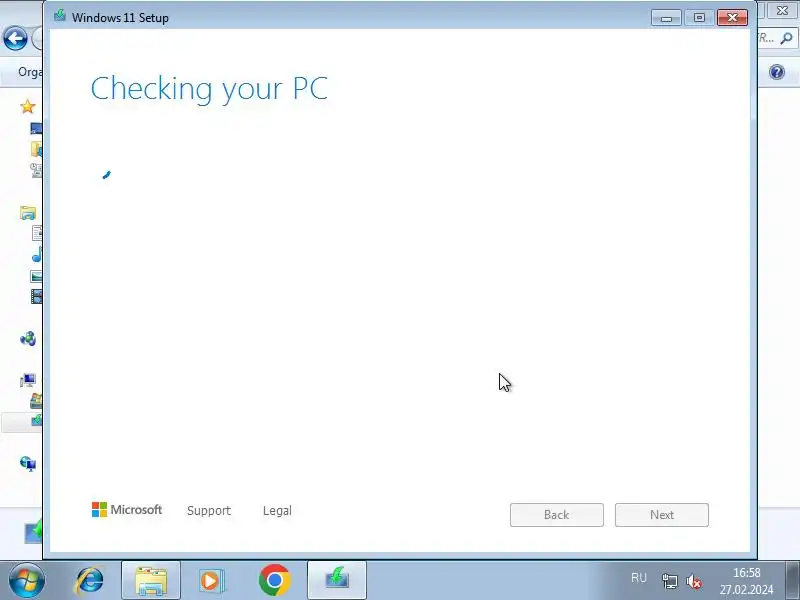Open the Organize menu in Explorer

(x=30, y=72)
